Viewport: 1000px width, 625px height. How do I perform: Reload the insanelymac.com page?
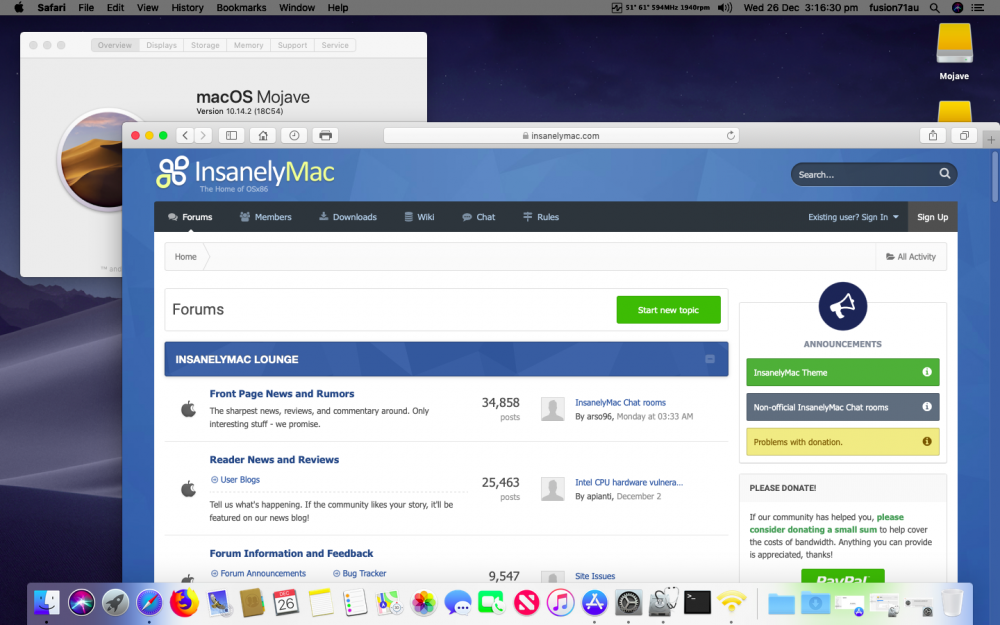pyautogui.click(x=731, y=135)
